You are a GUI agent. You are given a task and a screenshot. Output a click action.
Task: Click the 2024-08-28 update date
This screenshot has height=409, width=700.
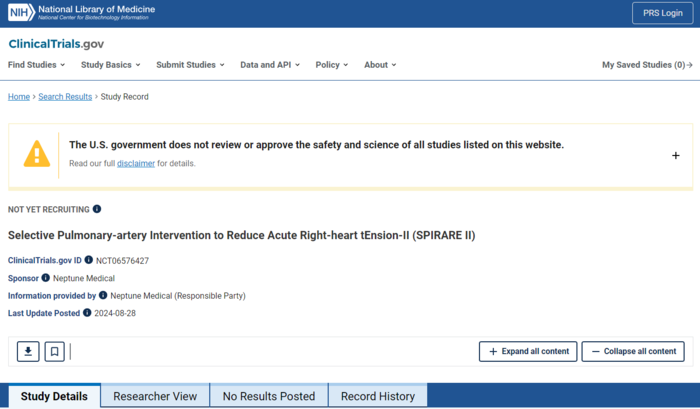tap(115, 313)
